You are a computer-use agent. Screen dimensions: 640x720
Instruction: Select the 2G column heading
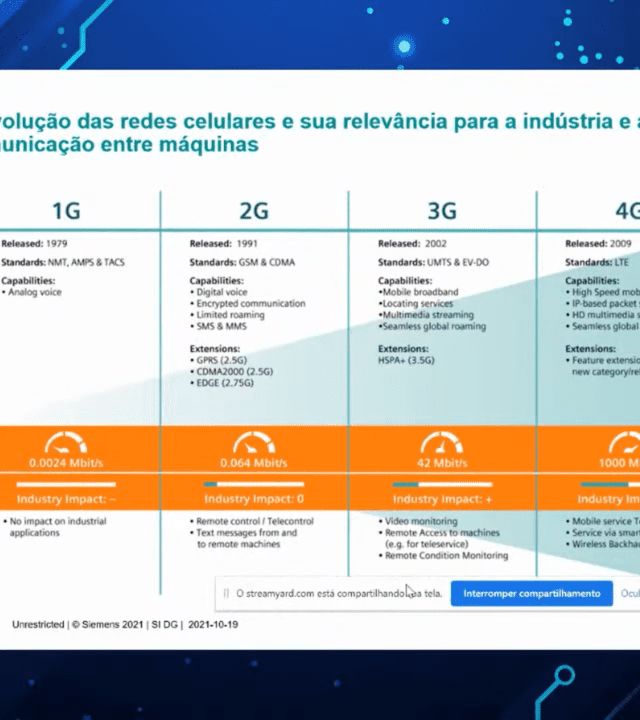coord(254,211)
